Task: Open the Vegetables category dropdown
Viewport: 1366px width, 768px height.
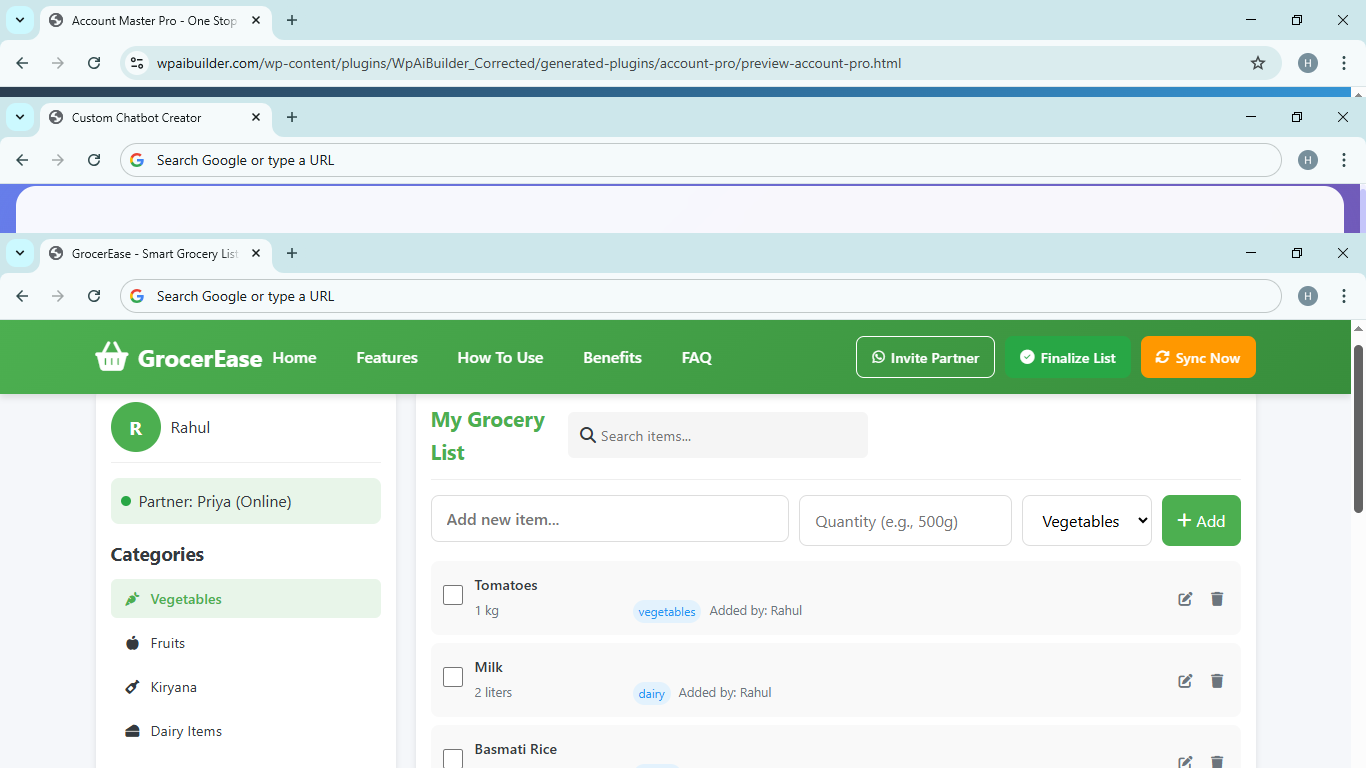Action: point(1086,520)
